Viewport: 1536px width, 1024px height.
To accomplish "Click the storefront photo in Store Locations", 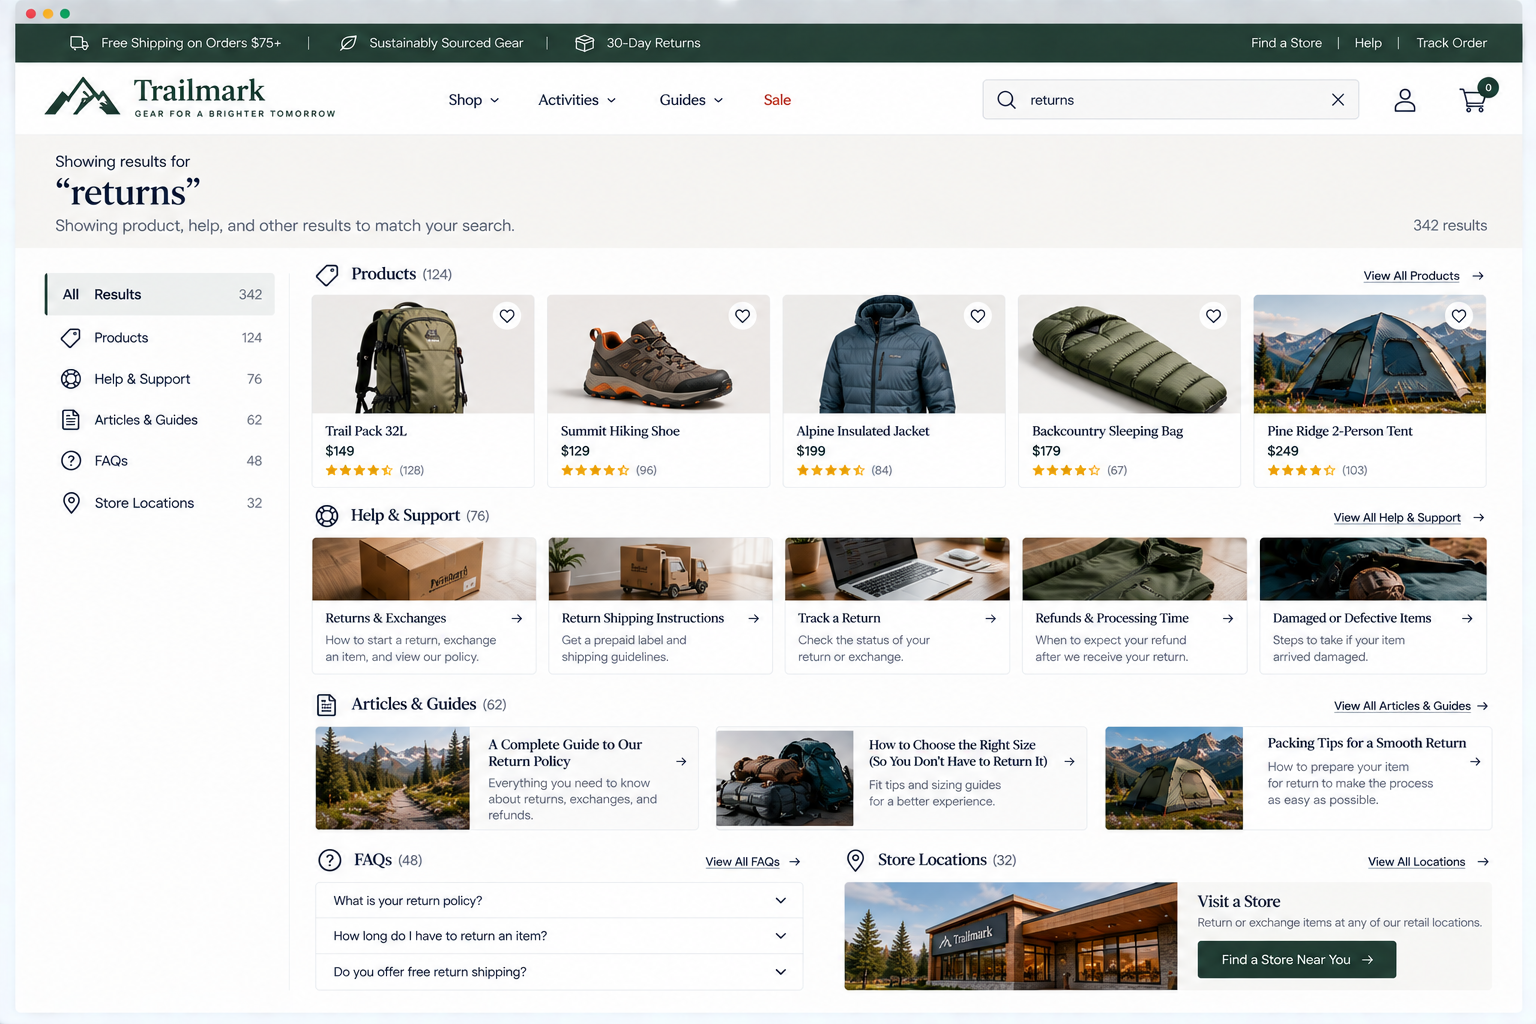I will [x=1010, y=936].
